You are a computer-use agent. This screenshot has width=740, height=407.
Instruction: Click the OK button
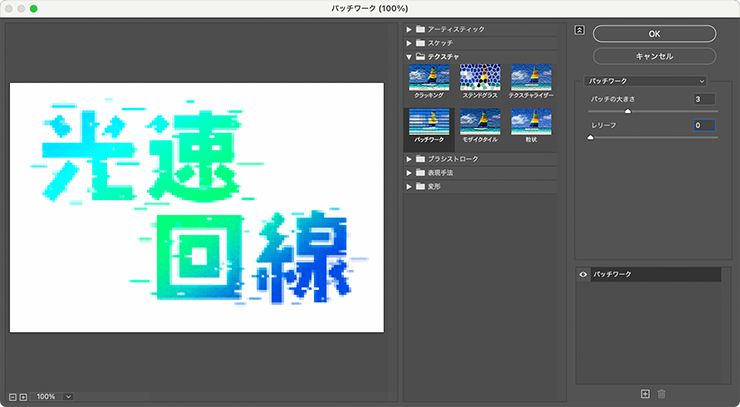654,34
